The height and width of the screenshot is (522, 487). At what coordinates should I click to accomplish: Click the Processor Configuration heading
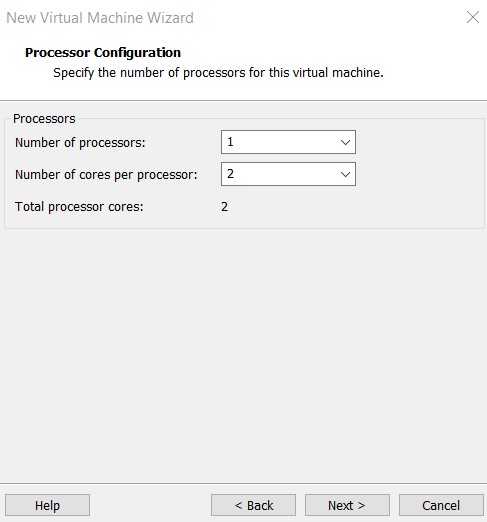coord(103,53)
